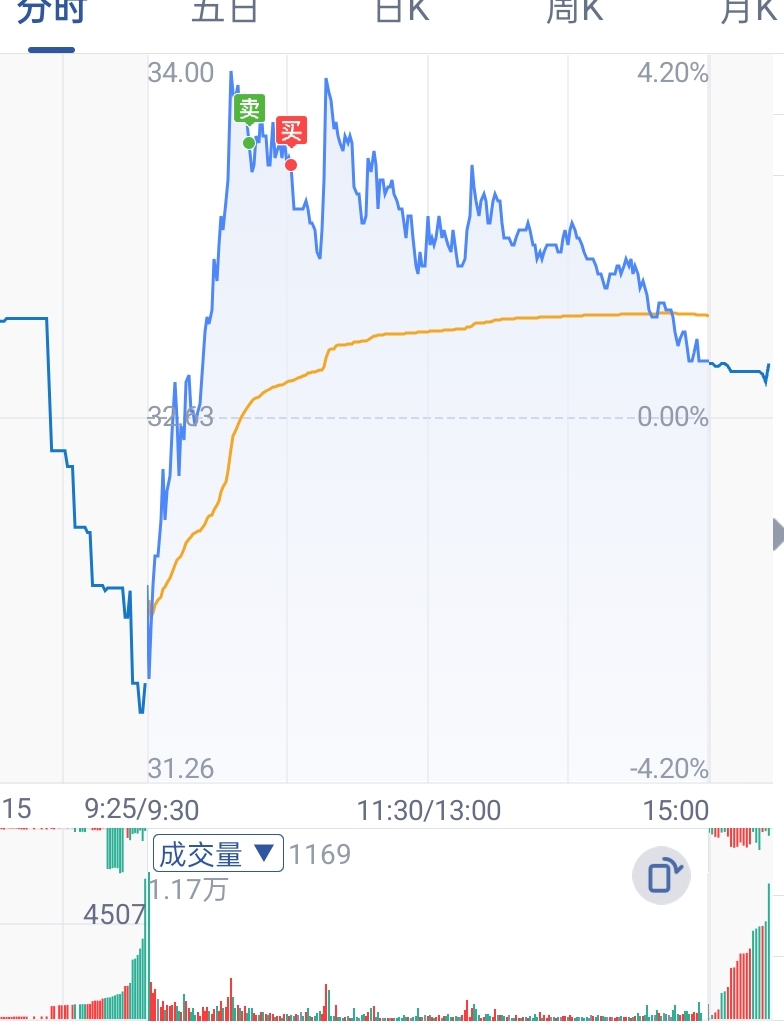Select the 日K tab
This screenshot has width=784, height=1033.
pyautogui.click(x=402, y=11)
